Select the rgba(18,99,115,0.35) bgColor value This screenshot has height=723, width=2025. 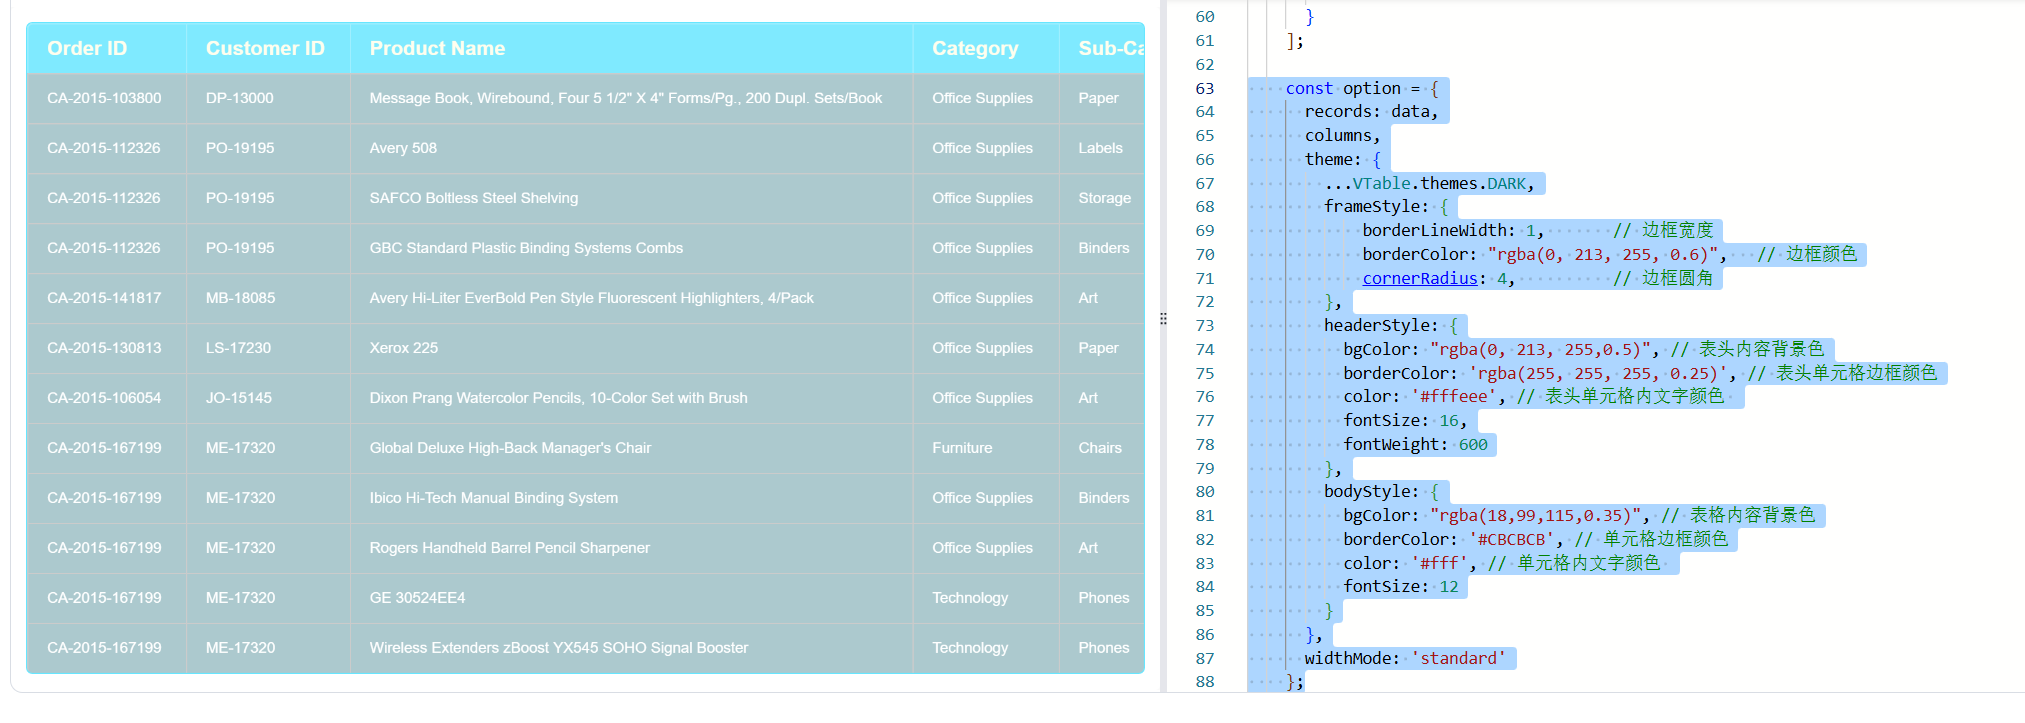(1535, 515)
